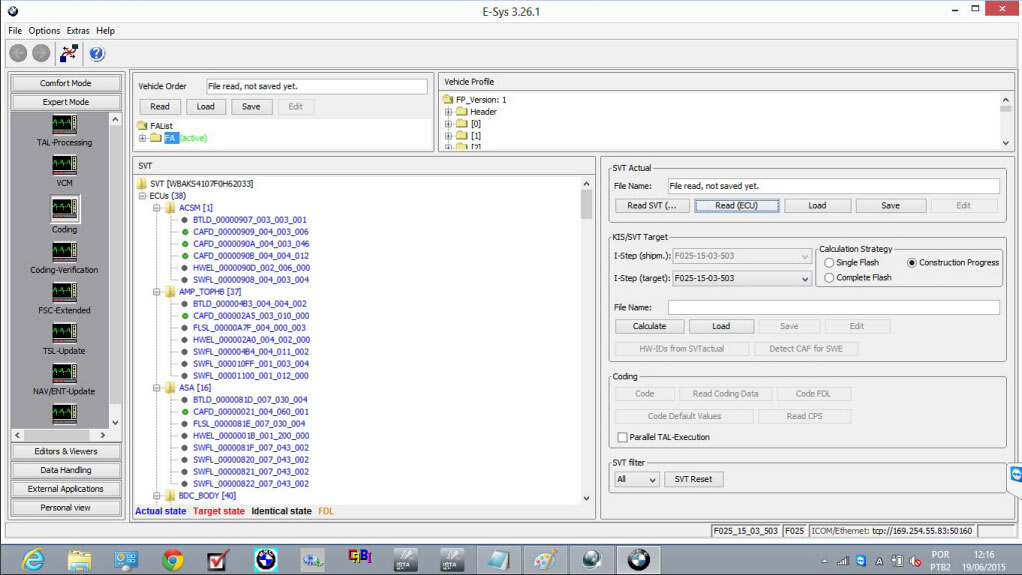The width and height of the screenshot is (1022, 575).
Task: Click the Read SVT button
Action: (x=652, y=205)
